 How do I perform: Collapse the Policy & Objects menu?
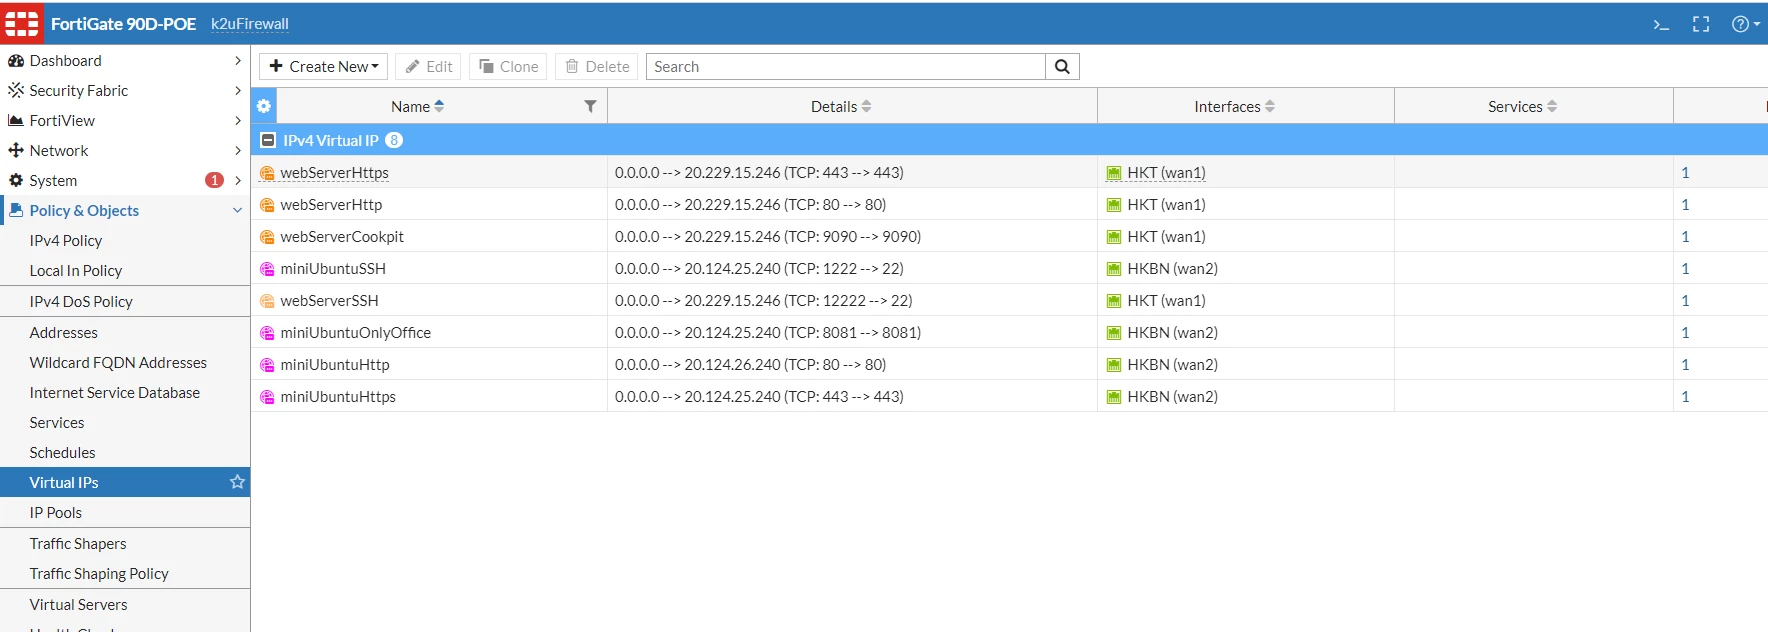point(125,210)
